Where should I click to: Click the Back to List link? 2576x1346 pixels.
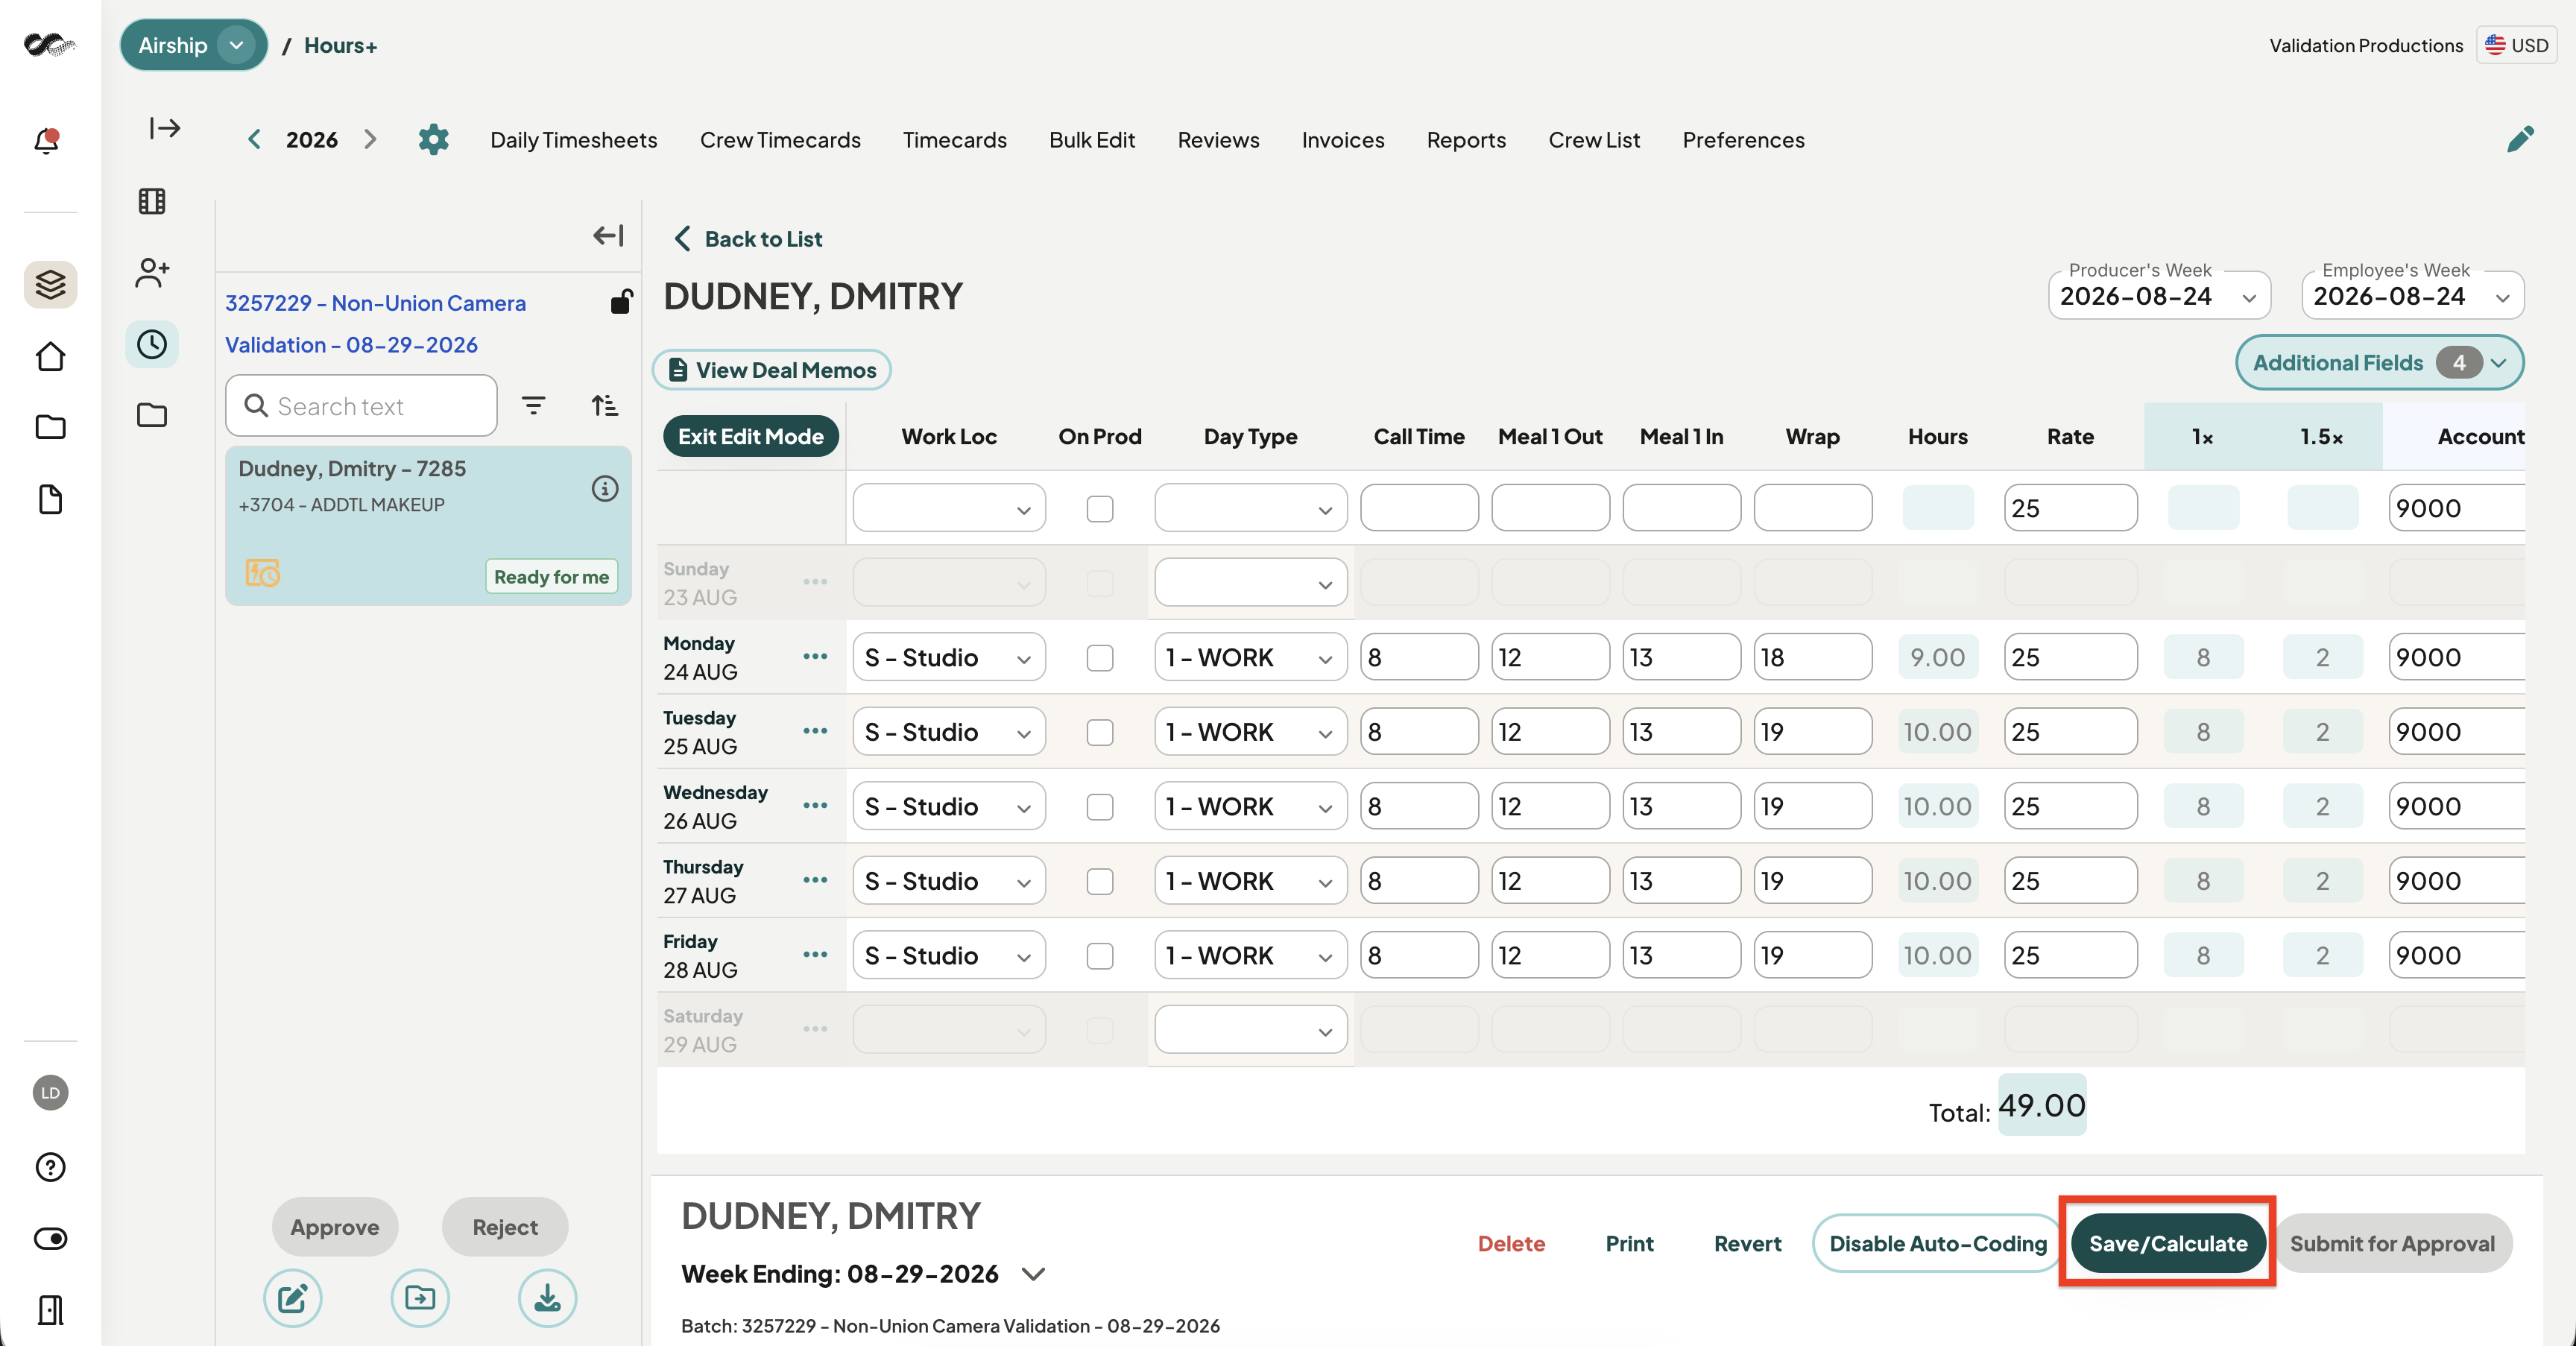(x=748, y=239)
